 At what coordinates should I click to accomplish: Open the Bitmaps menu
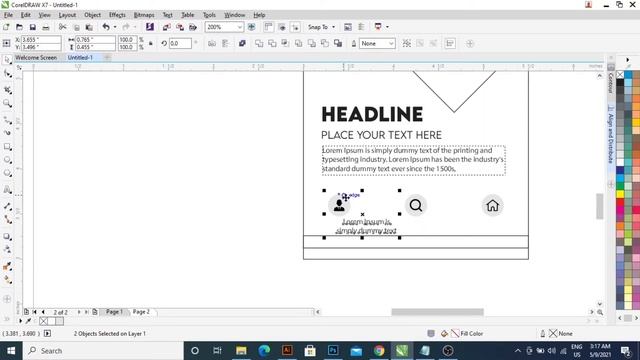[x=144, y=15]
